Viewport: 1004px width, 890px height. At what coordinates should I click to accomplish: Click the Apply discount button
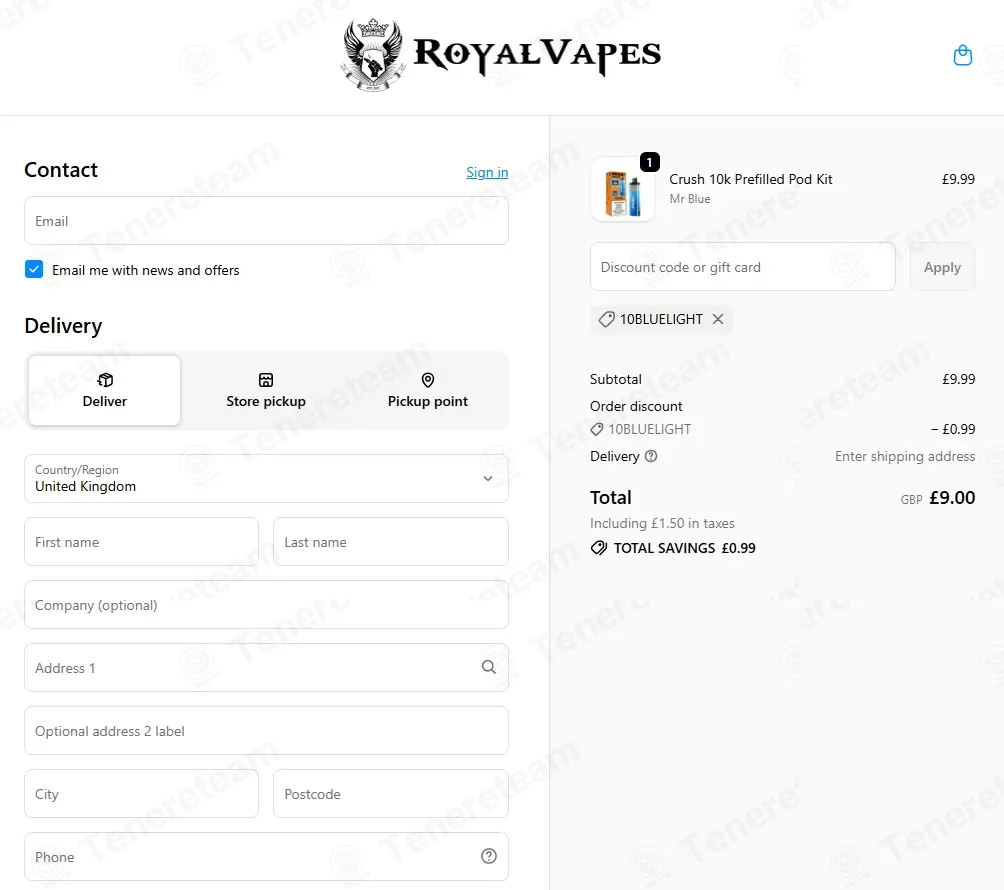point(942,267)
